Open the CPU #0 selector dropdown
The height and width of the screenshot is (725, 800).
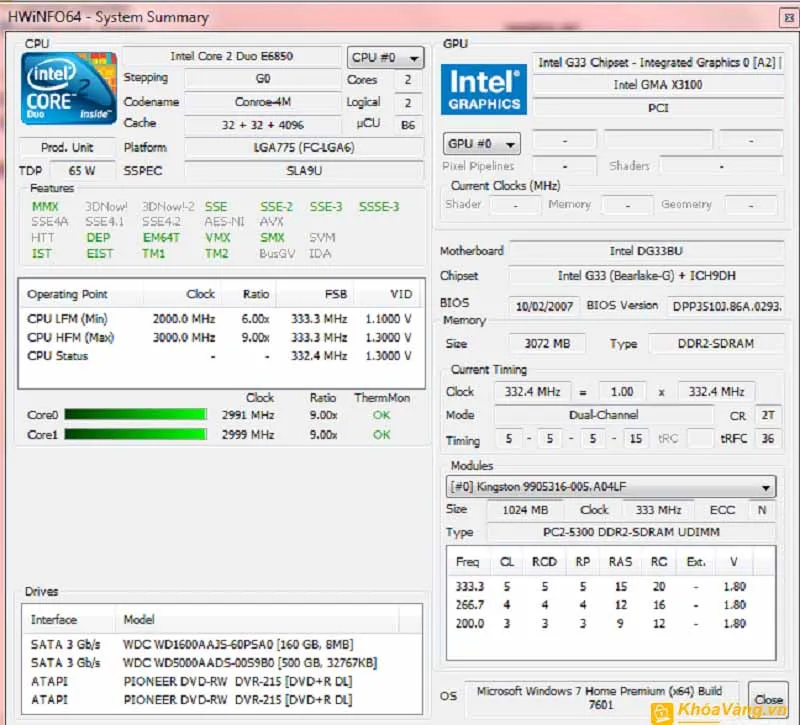click(x=386, y=58)
